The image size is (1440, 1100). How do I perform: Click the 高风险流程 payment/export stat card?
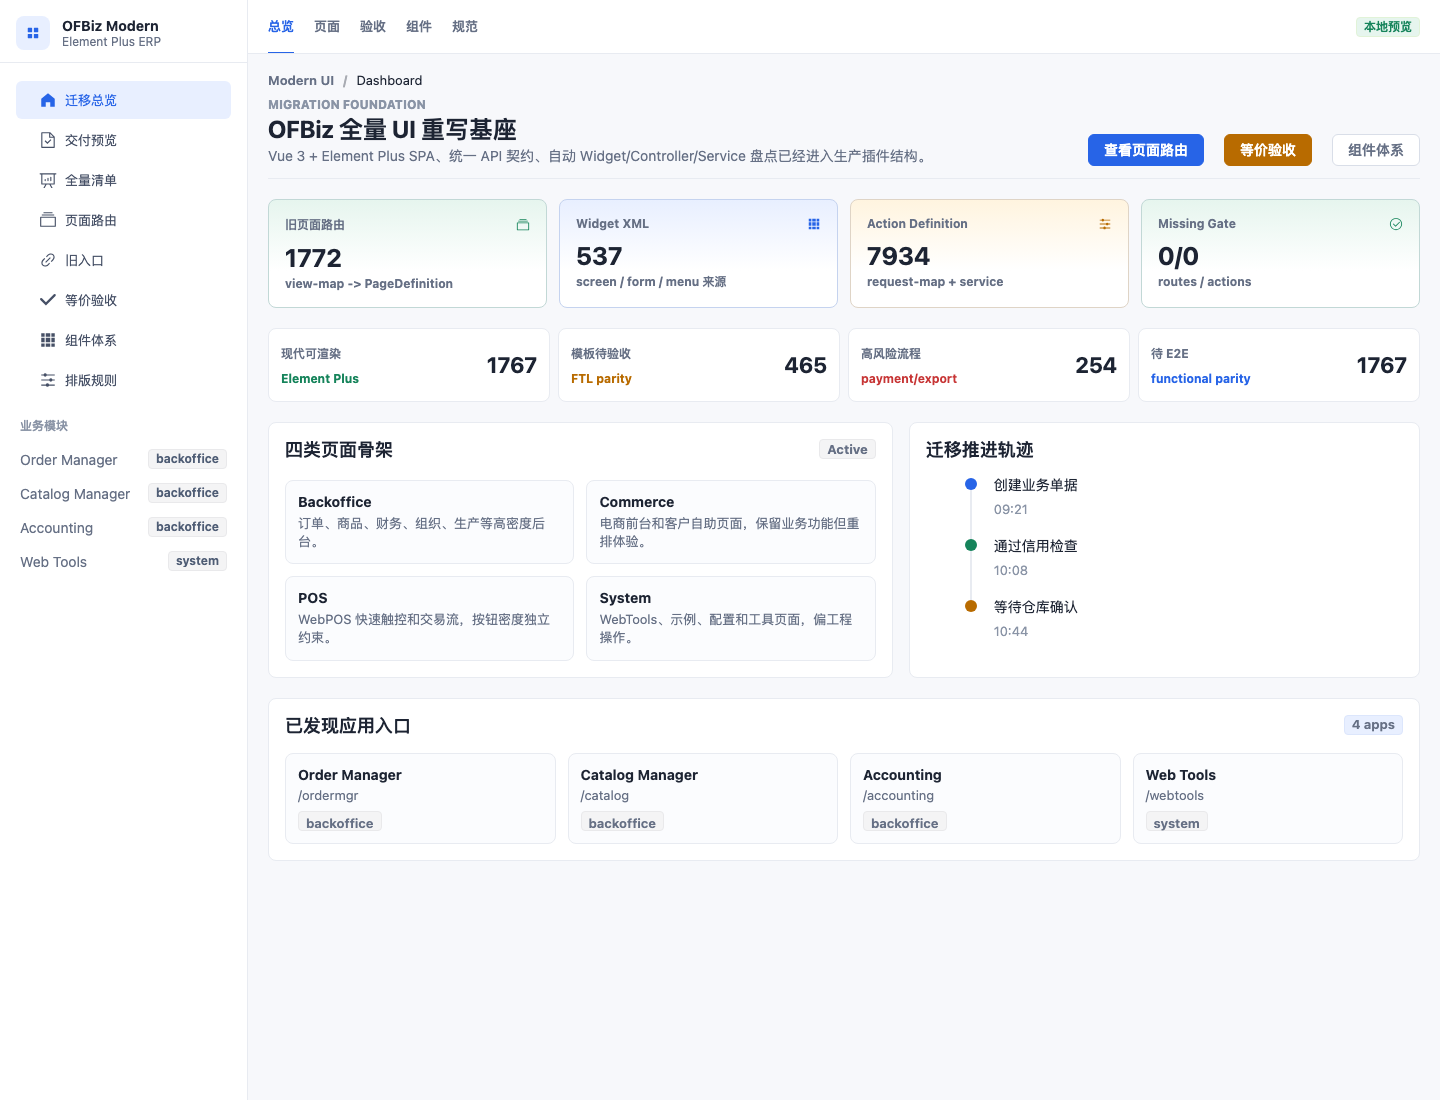pyautogui.click(x=989, y=365)
